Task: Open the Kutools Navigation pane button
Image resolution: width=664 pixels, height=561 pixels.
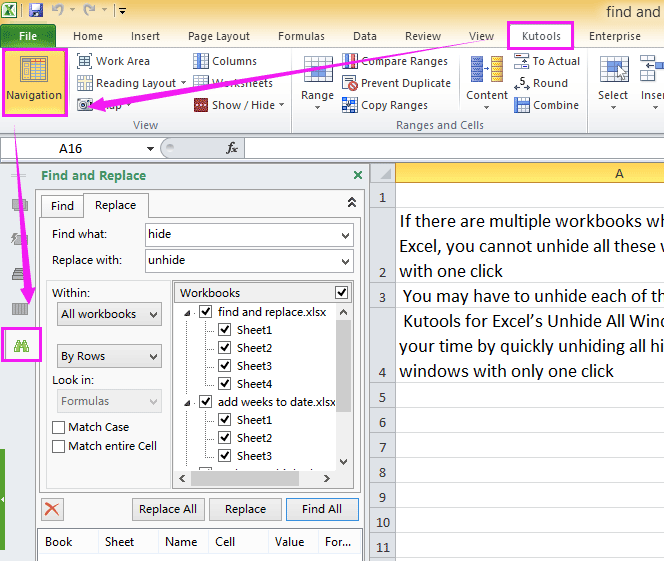Action: [x=34, y=82]
